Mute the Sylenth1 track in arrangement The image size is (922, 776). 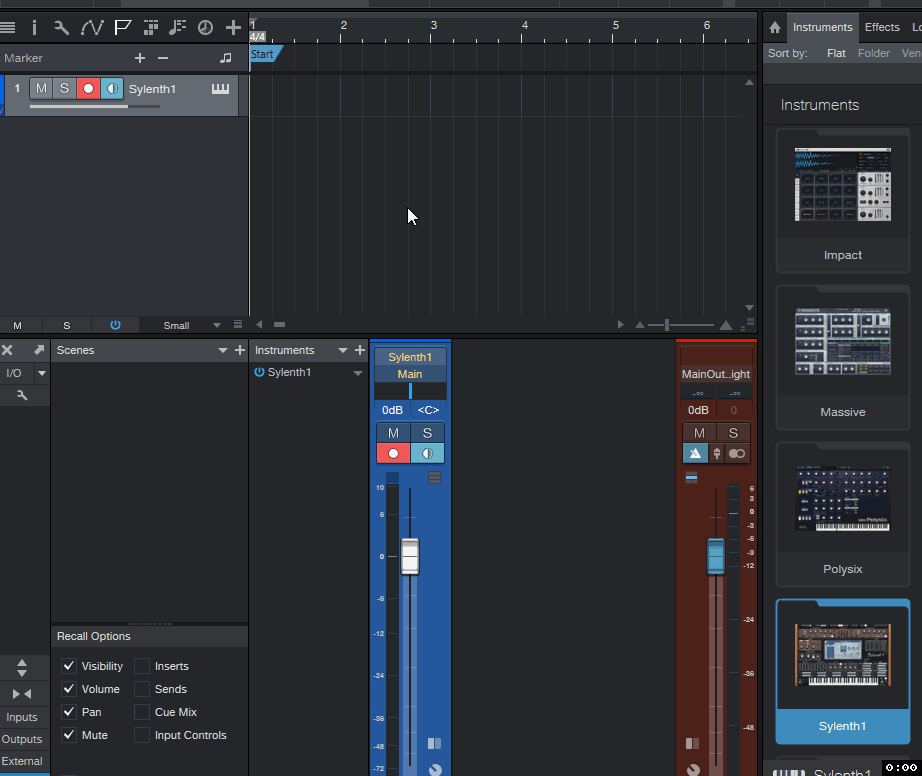(x=41, y=89)
